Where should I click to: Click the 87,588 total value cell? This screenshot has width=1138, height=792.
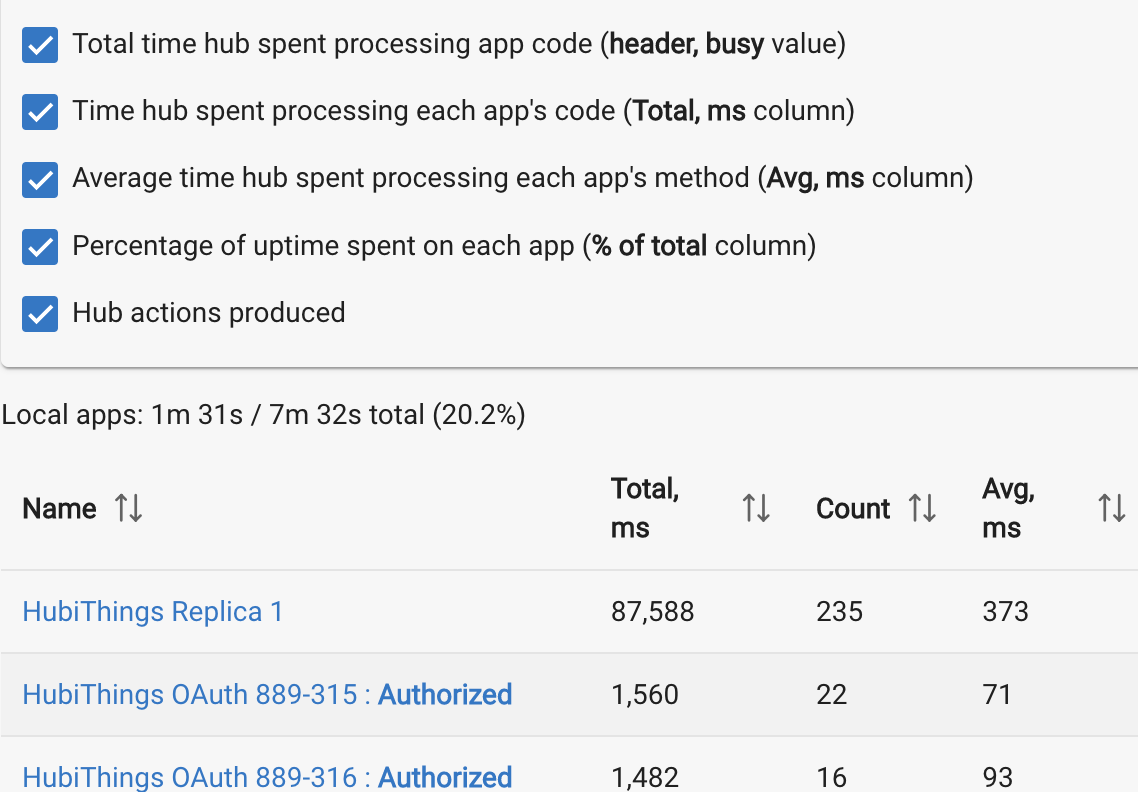[x=652, y=611]
